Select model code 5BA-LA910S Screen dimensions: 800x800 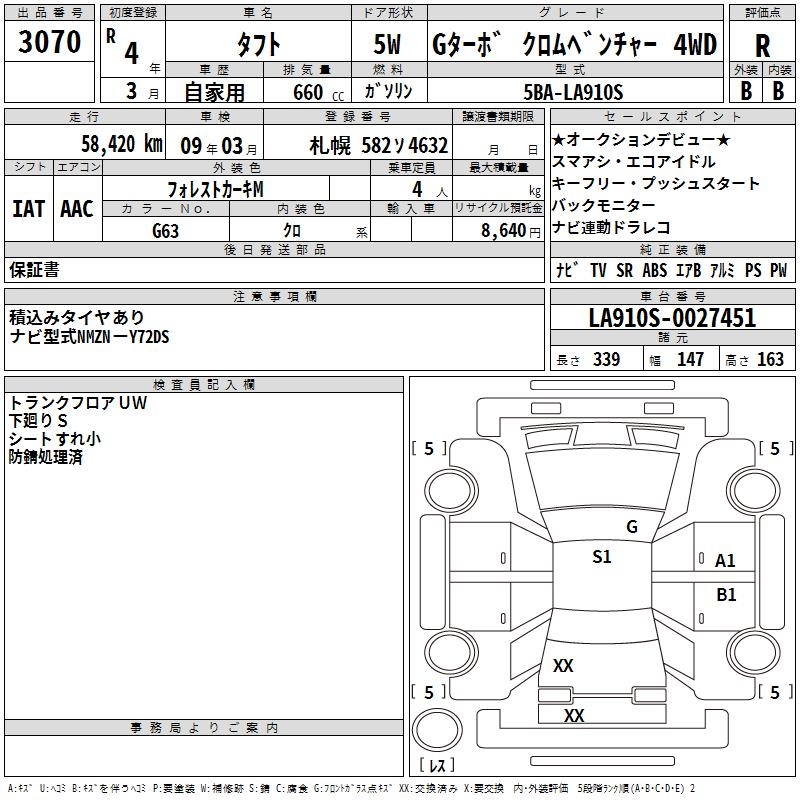coord(573,92)
